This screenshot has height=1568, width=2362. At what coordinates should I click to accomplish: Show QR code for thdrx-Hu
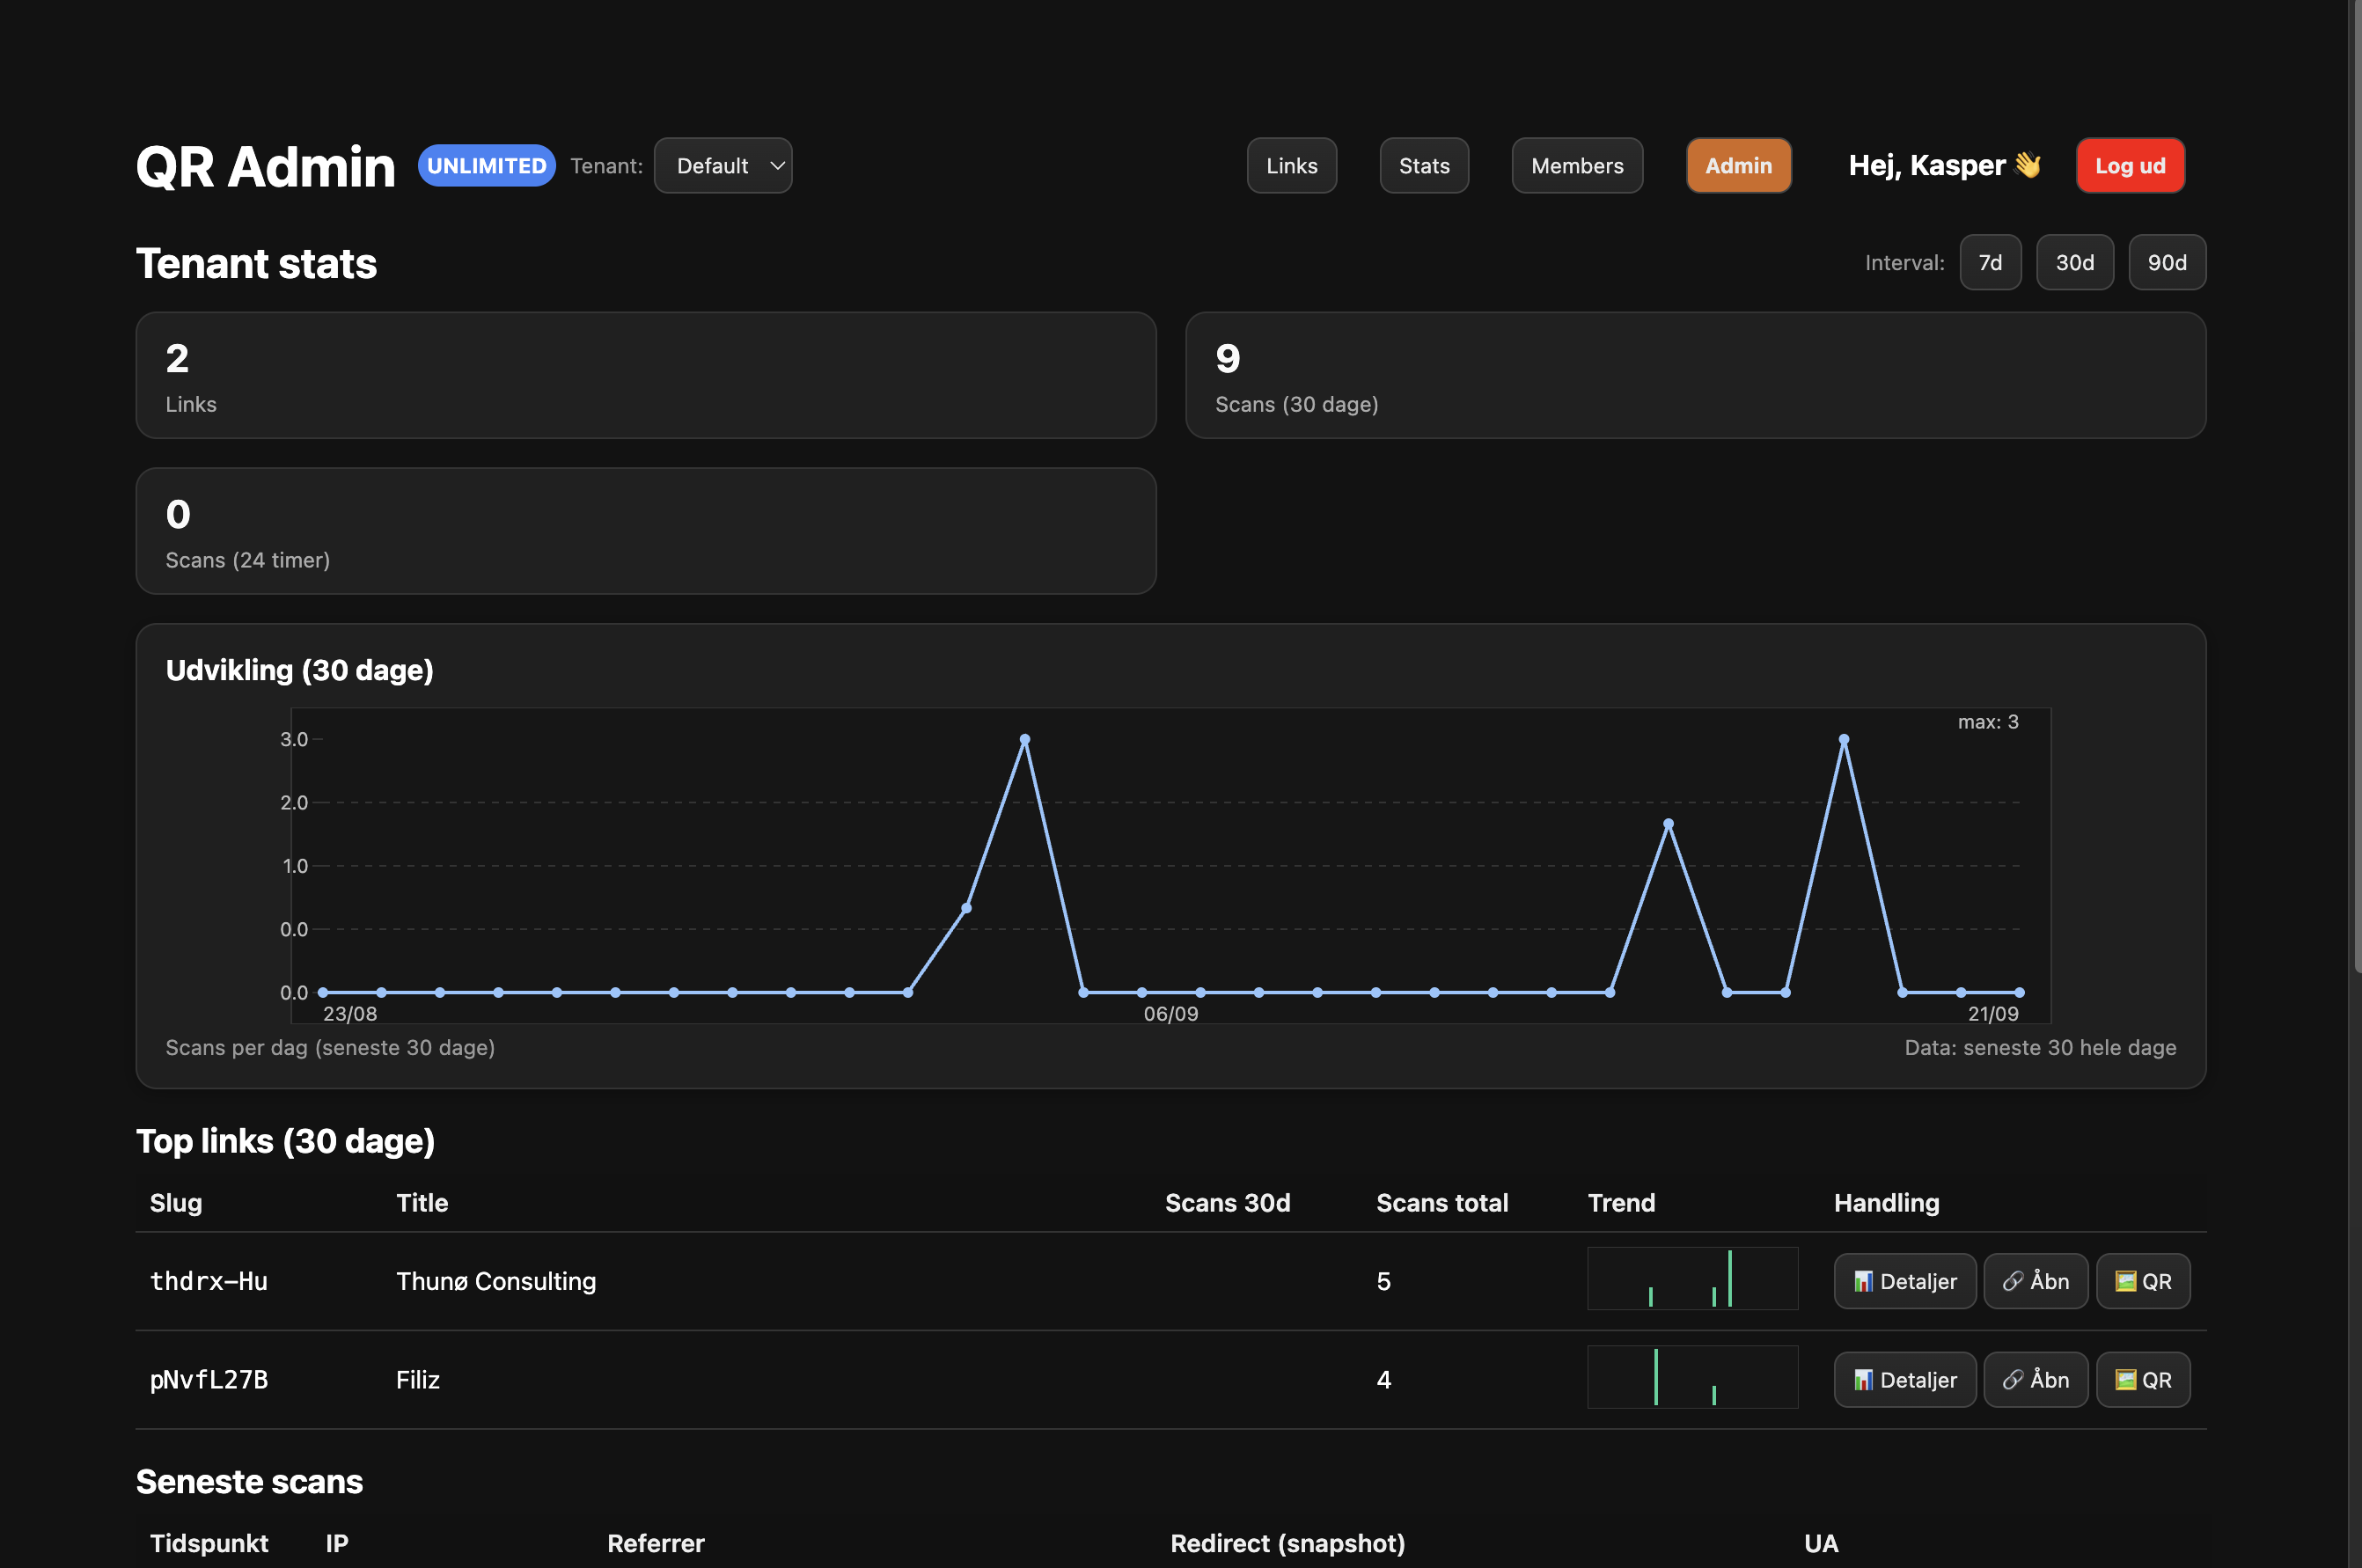(2142, 1281)
